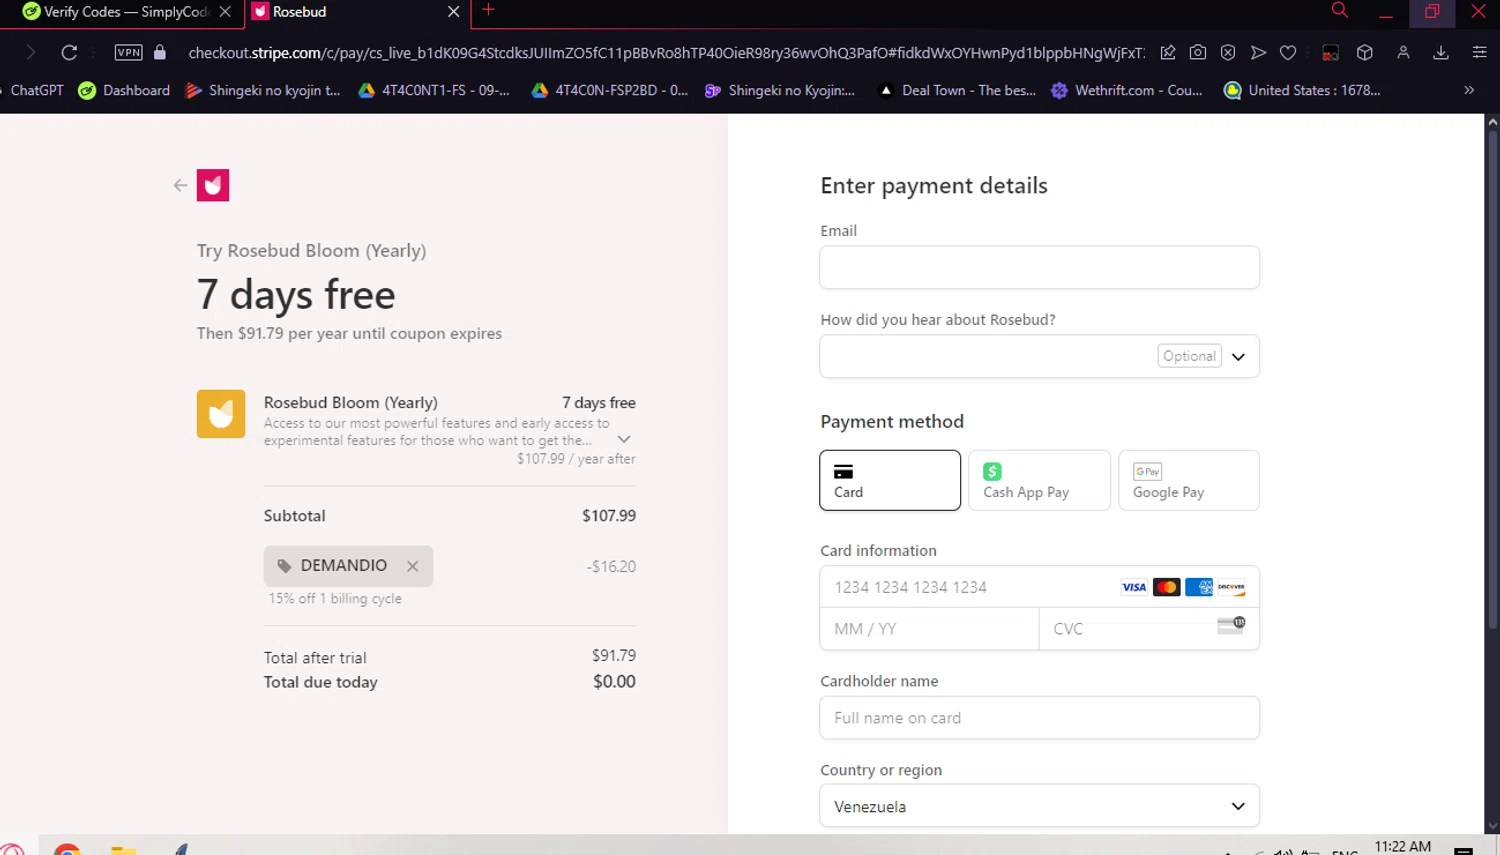This screenshot has width=1500, height=855.
Task: Click the Mastercard logo
Action: 1166,587
